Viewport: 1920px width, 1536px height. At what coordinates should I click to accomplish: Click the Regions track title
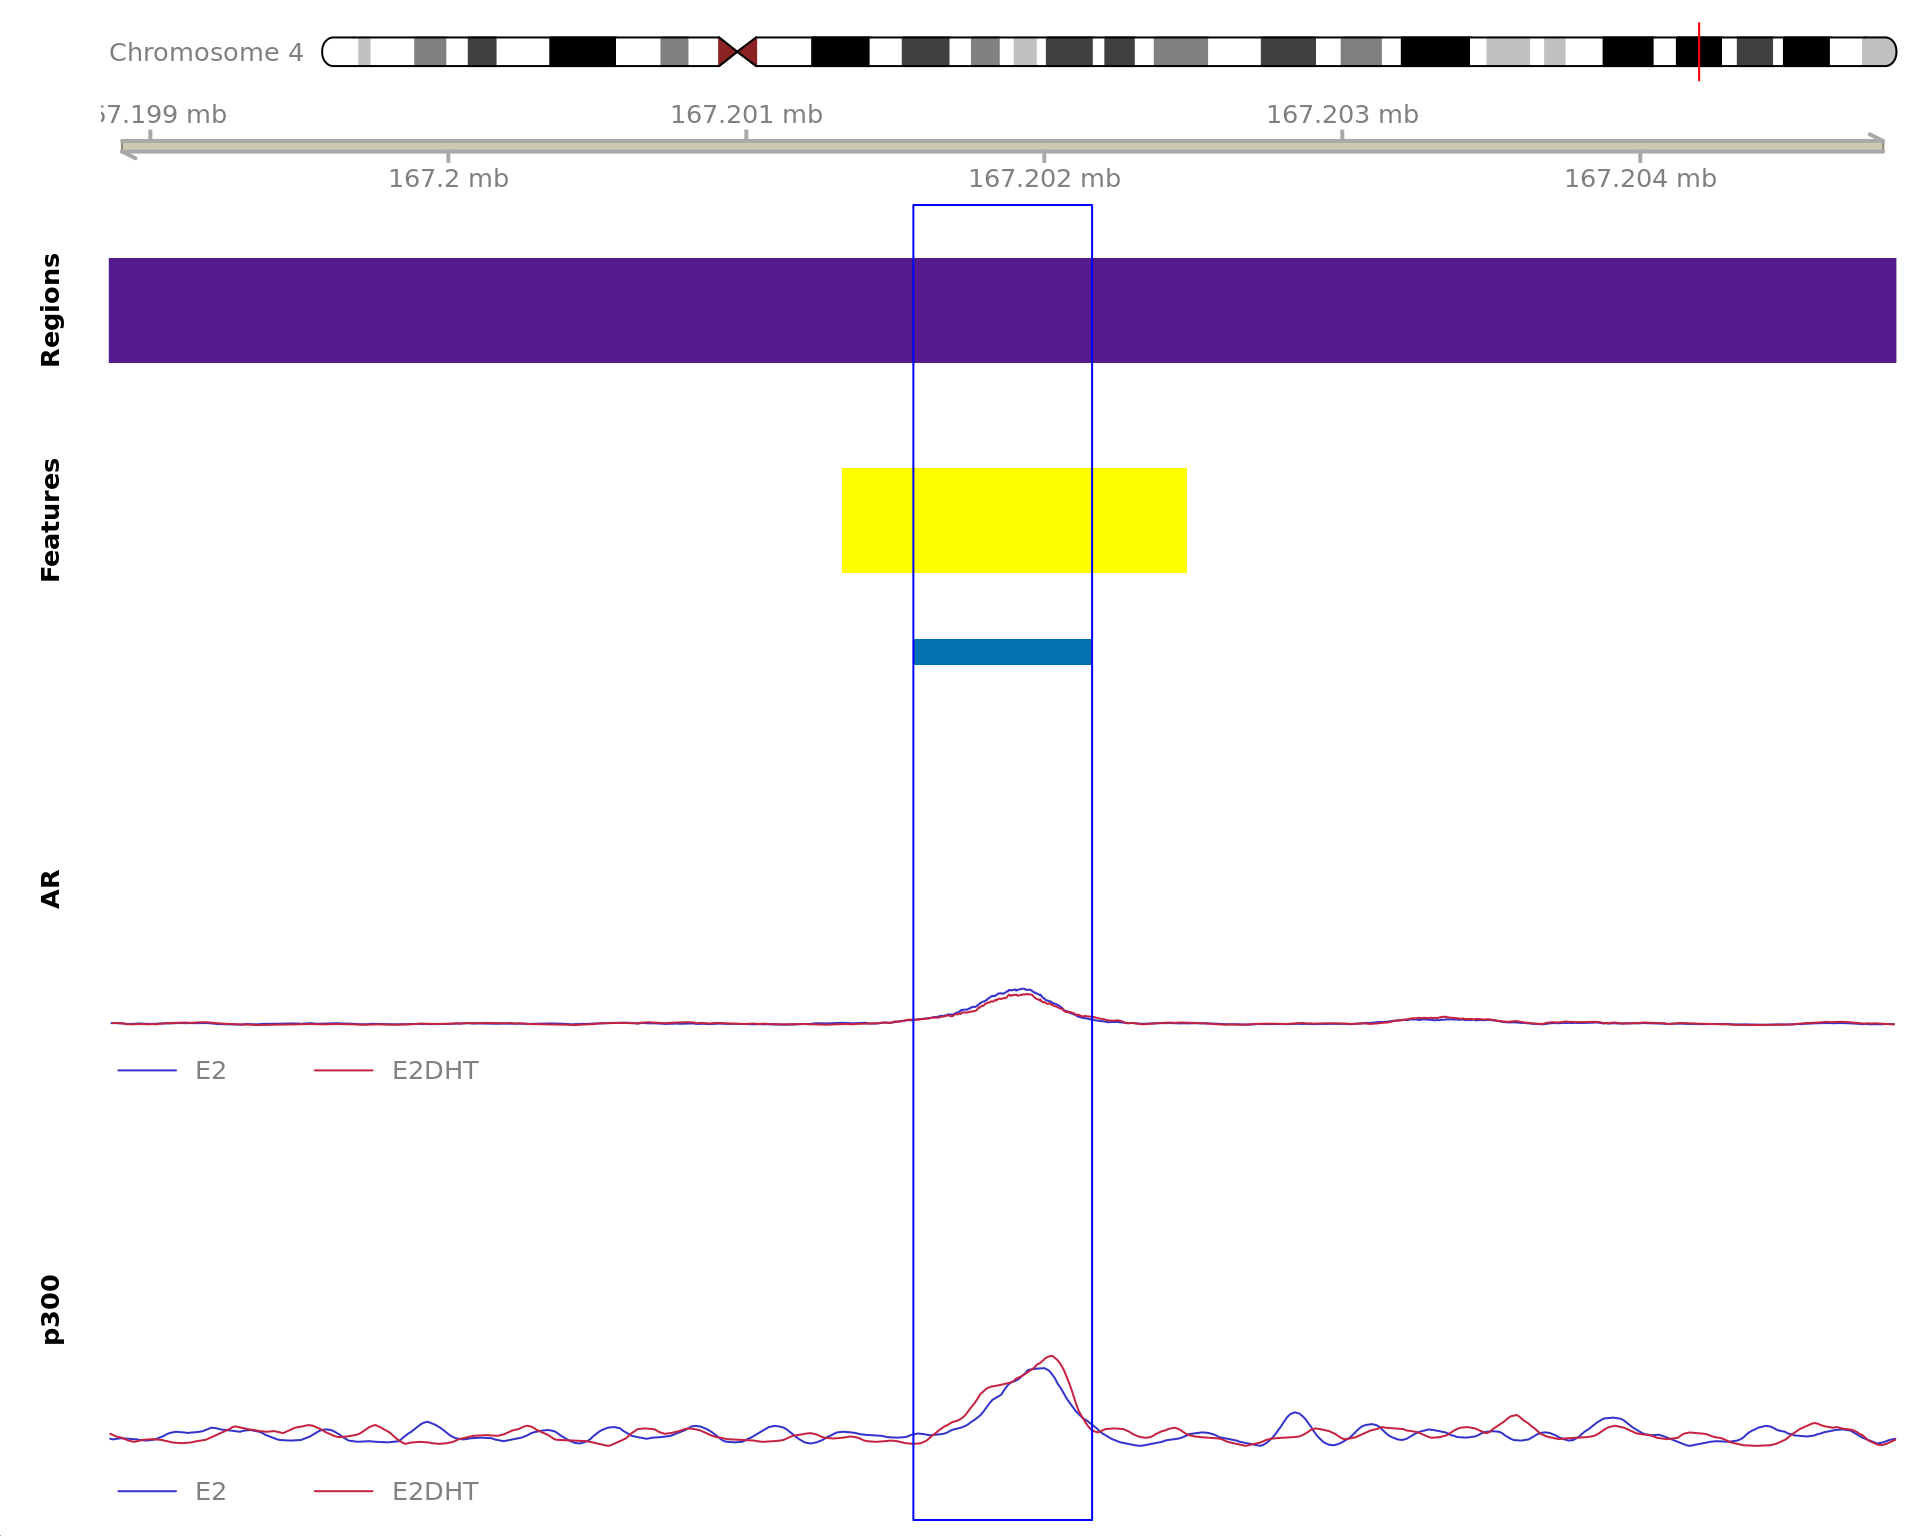coord(50,310)
